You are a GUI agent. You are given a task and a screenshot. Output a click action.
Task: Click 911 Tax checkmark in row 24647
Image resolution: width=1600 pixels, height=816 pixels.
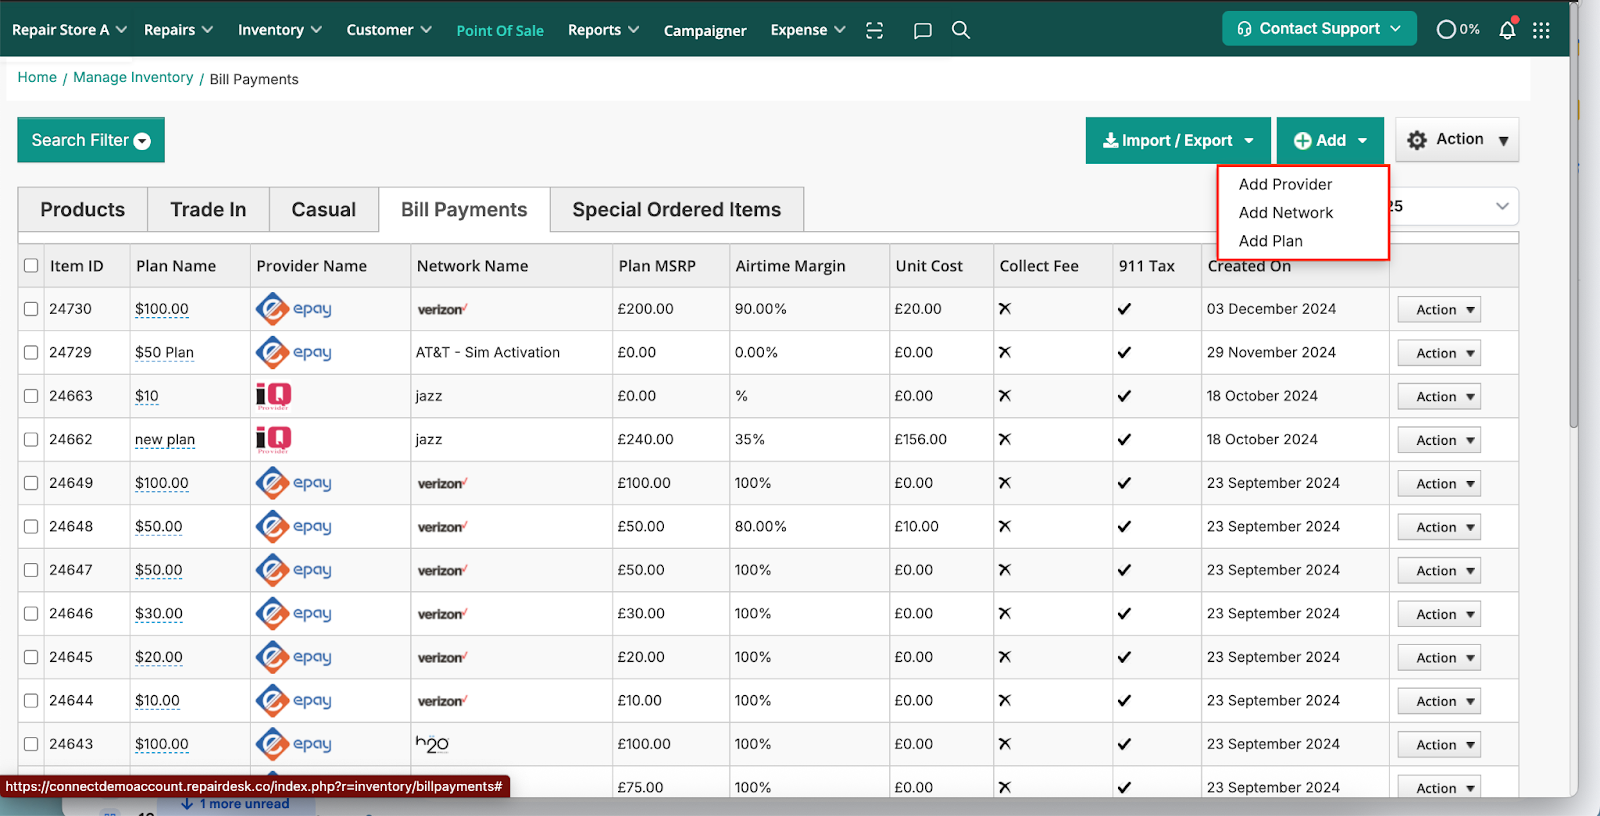point(1125,570)
